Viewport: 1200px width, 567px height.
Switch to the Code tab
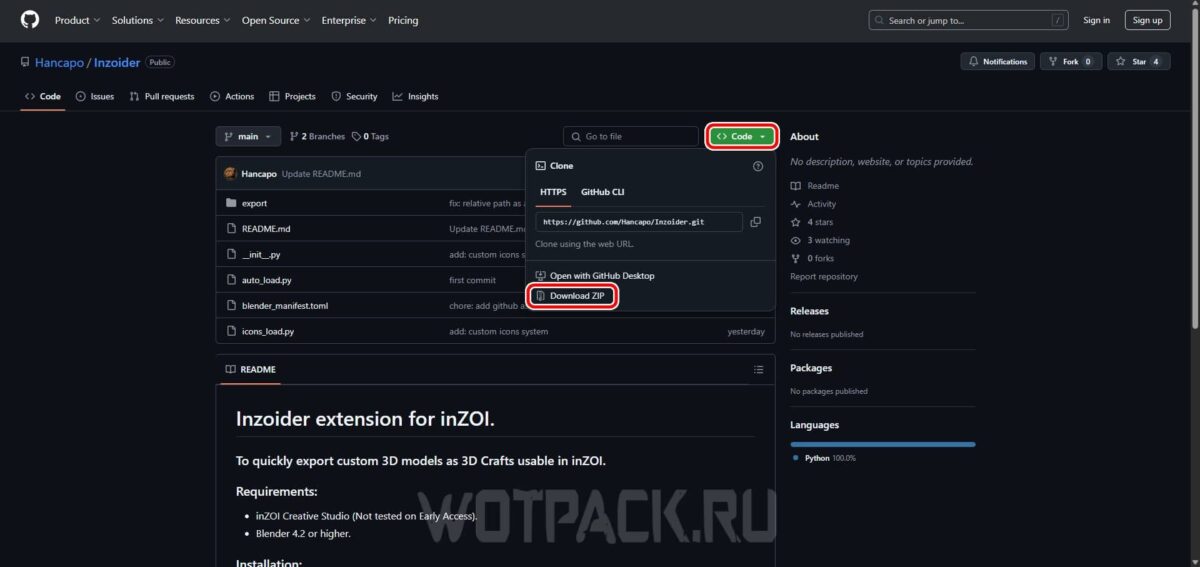pos(43,96)
